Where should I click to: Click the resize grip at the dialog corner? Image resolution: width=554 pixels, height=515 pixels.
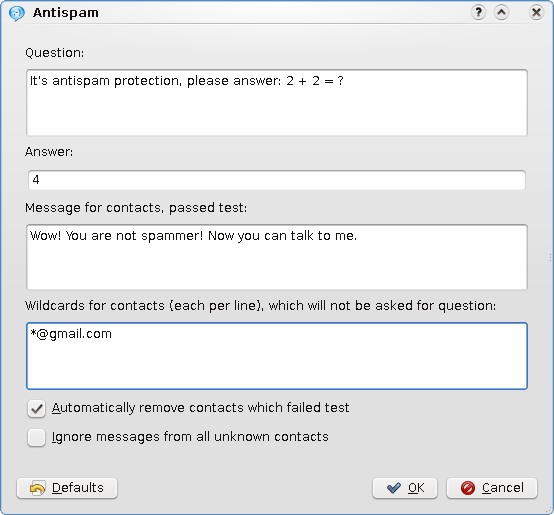tap(549, 510)
